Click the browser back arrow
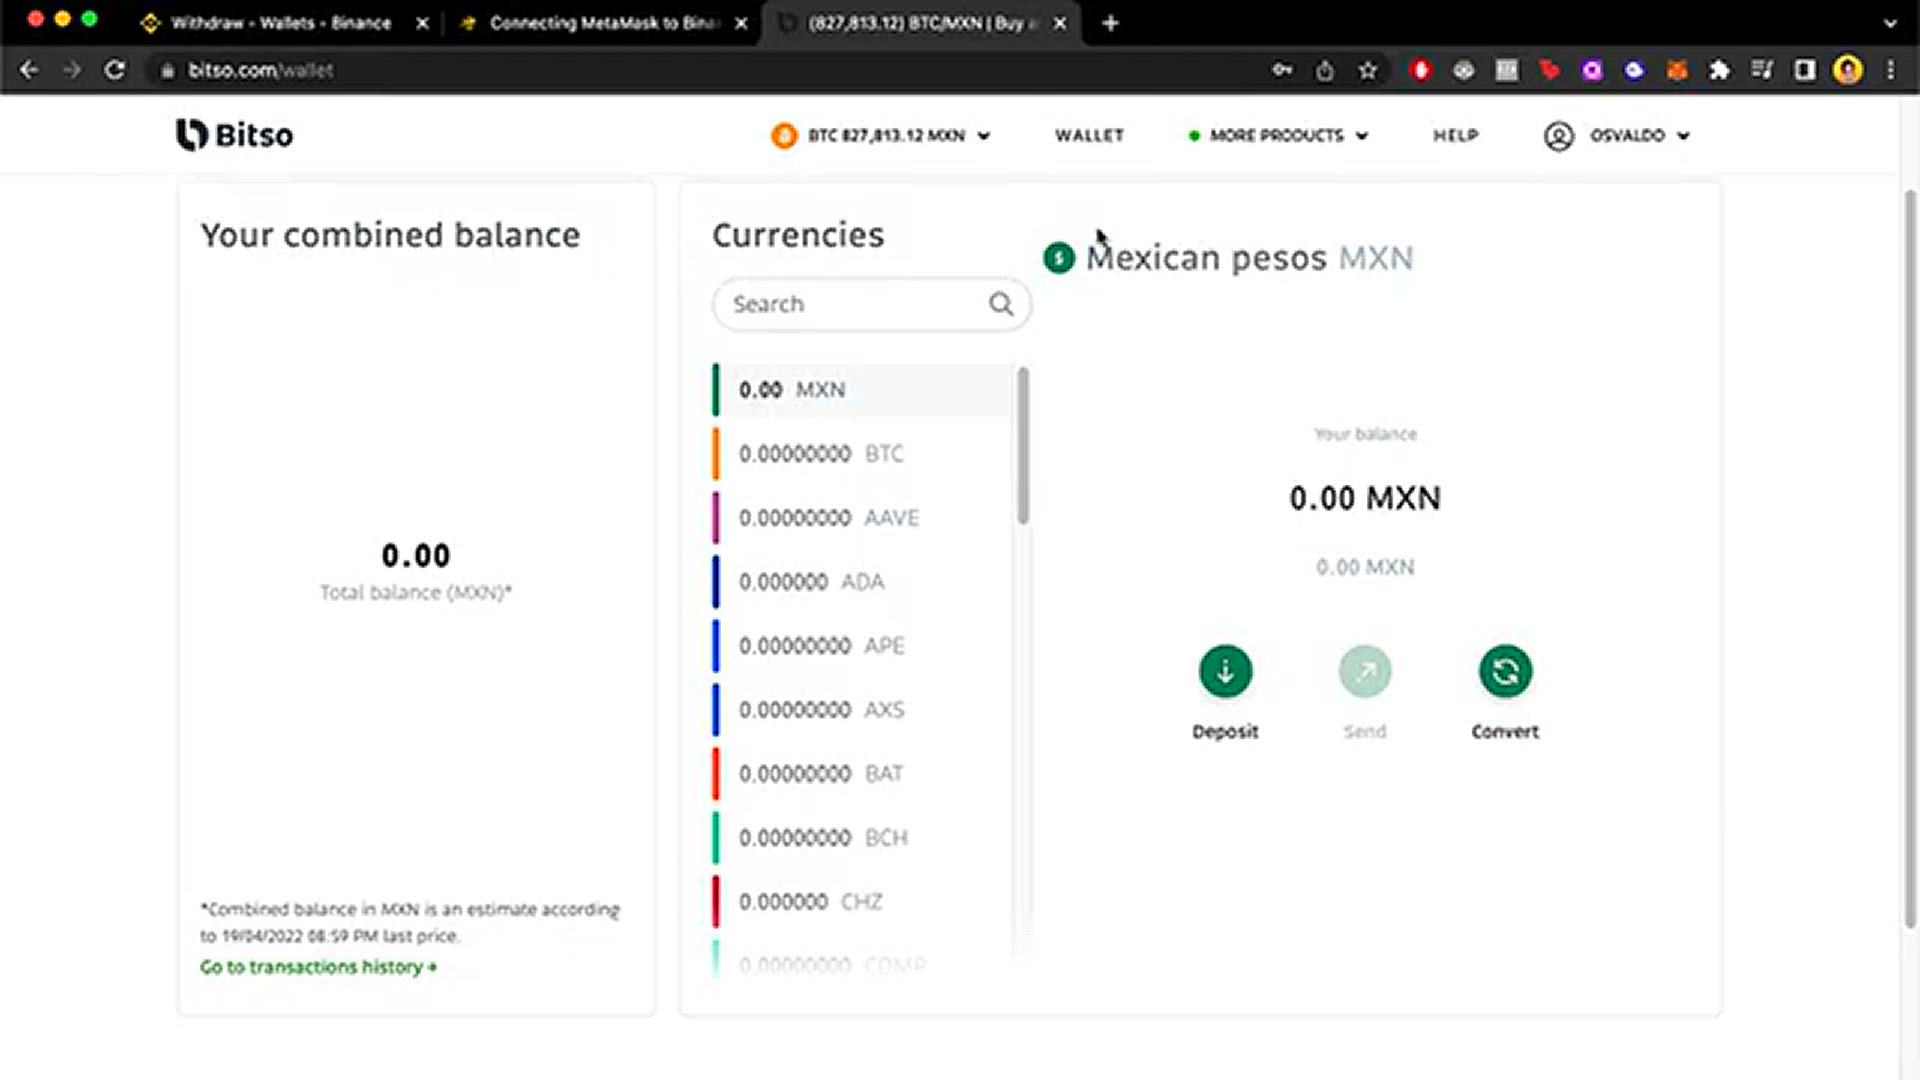 tap(29, 70)
